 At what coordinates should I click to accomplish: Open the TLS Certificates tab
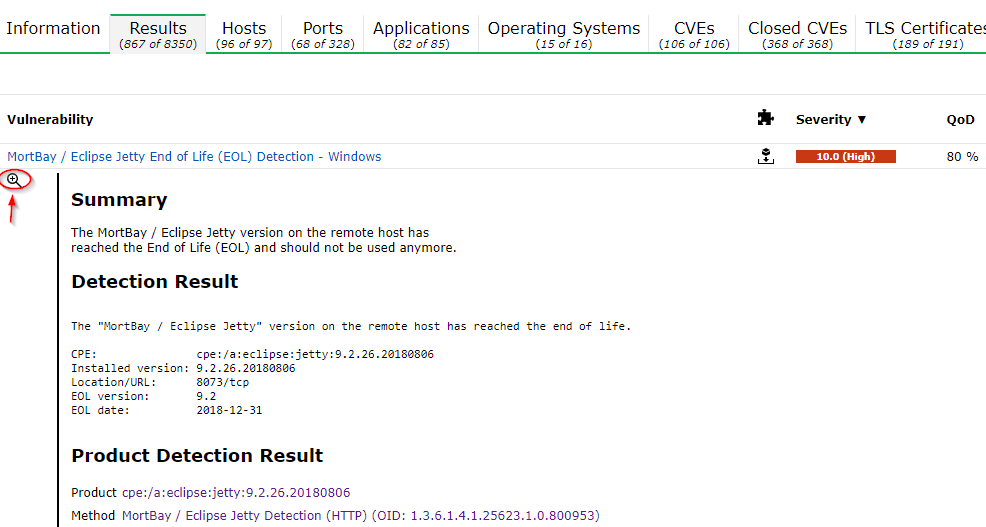click(x=924, y=35)
